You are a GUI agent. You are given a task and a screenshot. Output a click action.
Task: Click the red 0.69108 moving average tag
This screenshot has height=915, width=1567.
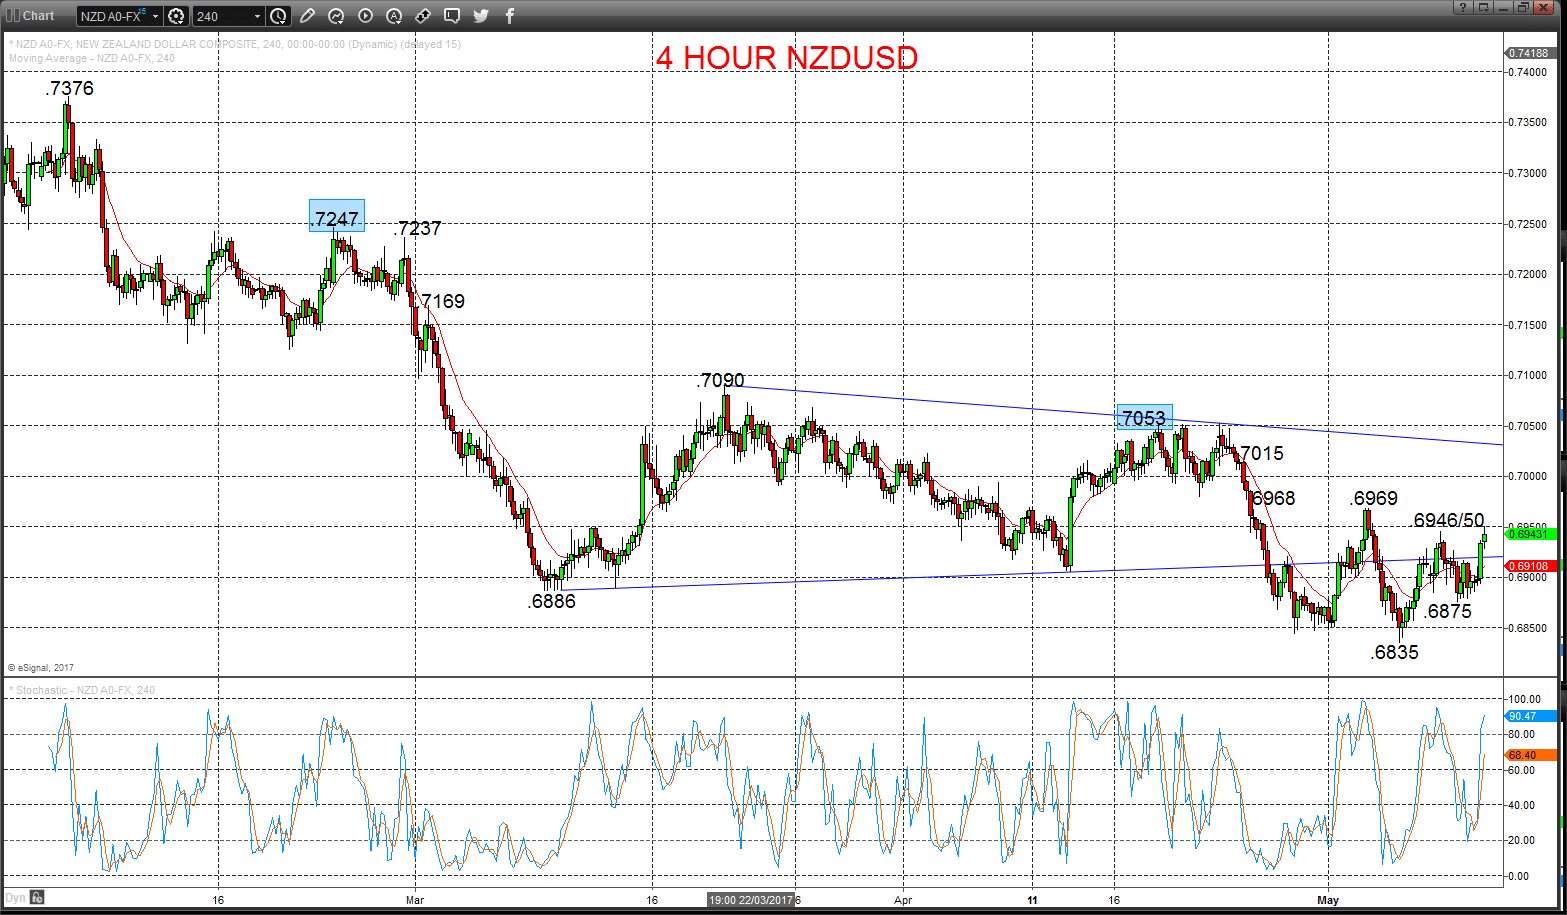click(1529, 566)
